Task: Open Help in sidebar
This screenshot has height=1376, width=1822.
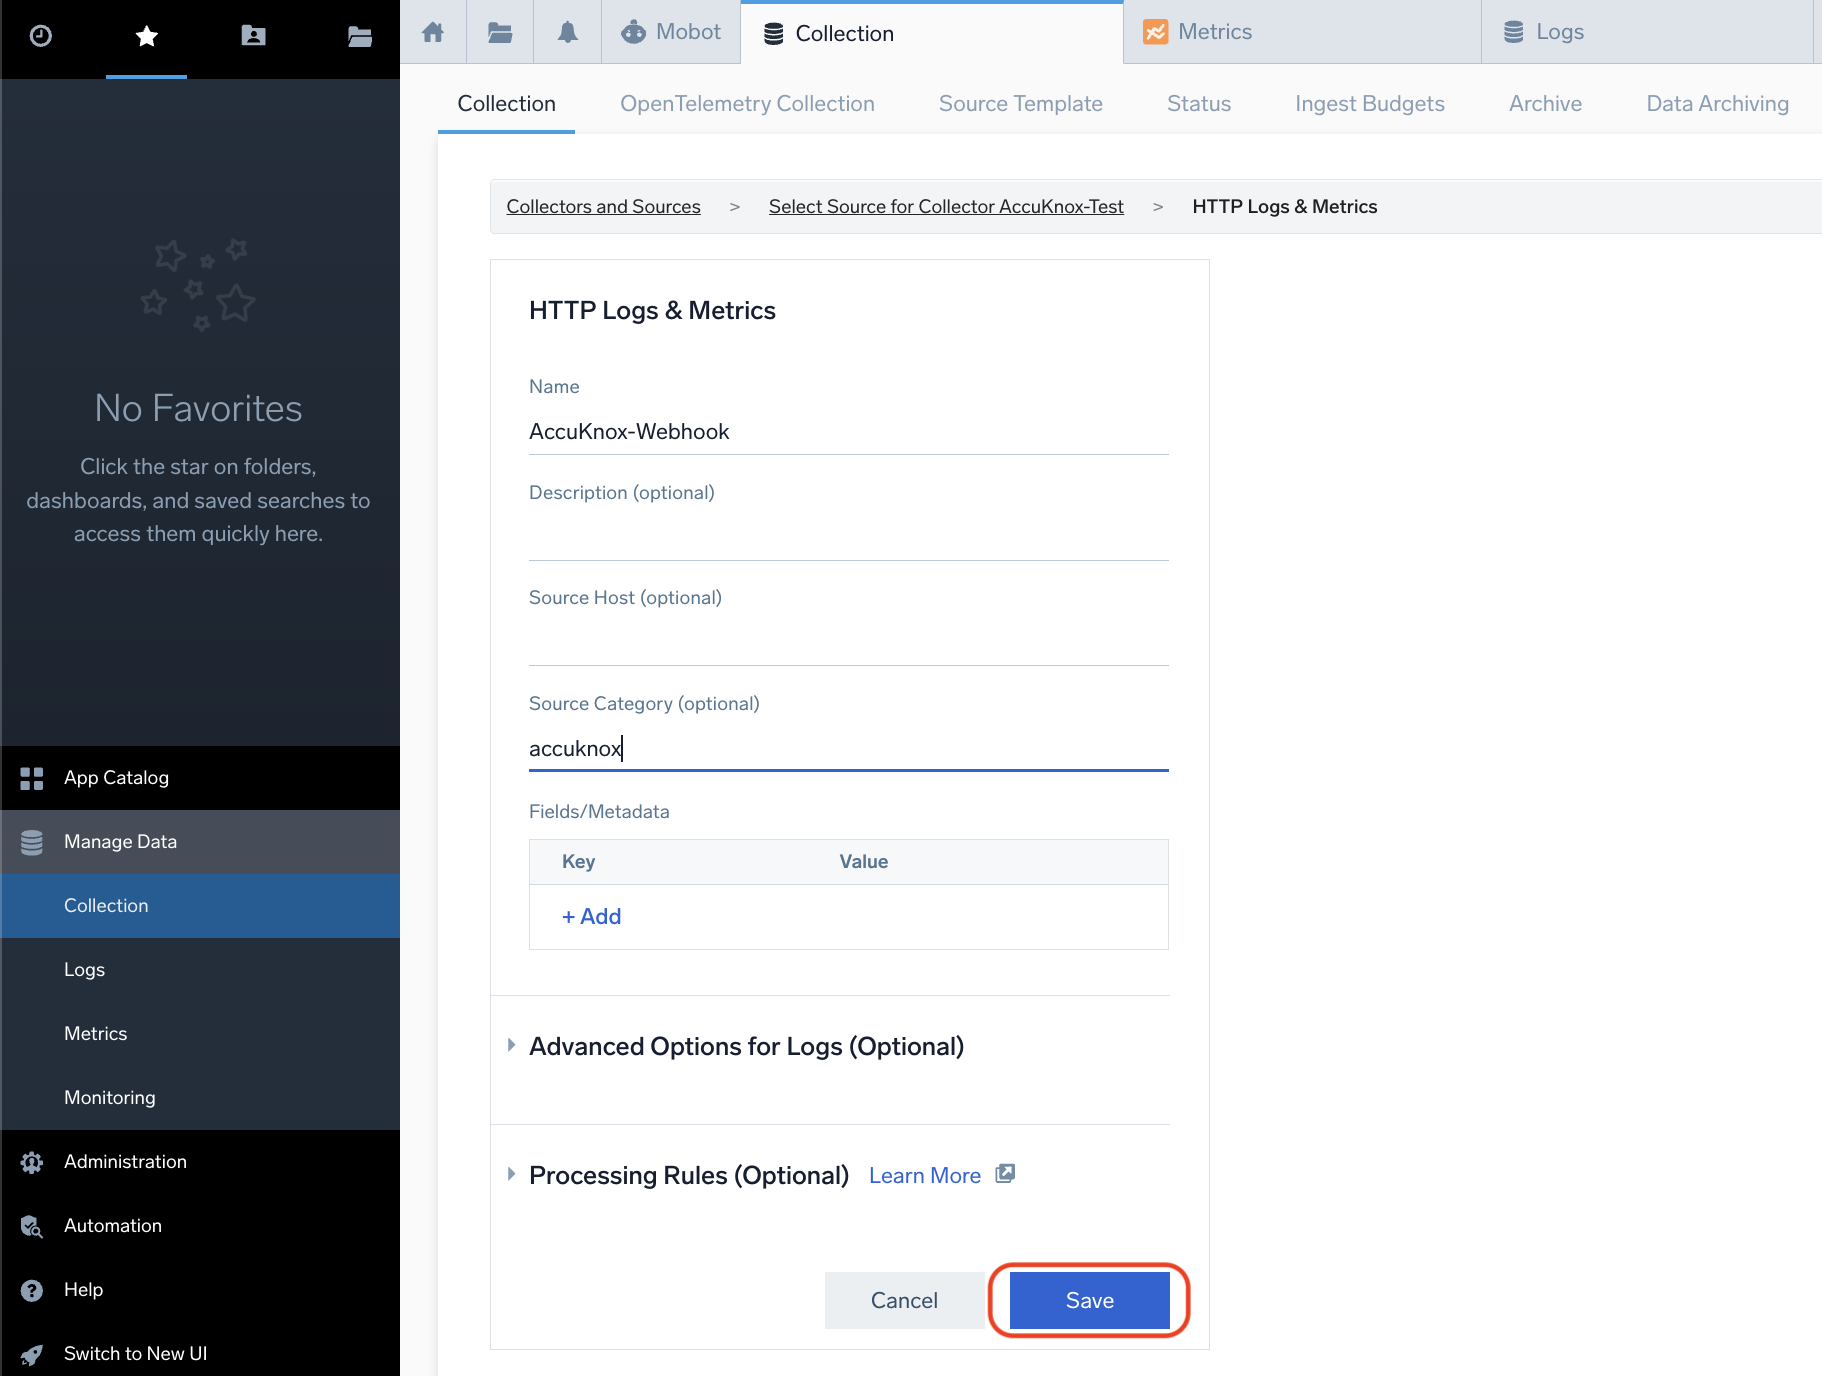Action: (x=200, y=1290)
